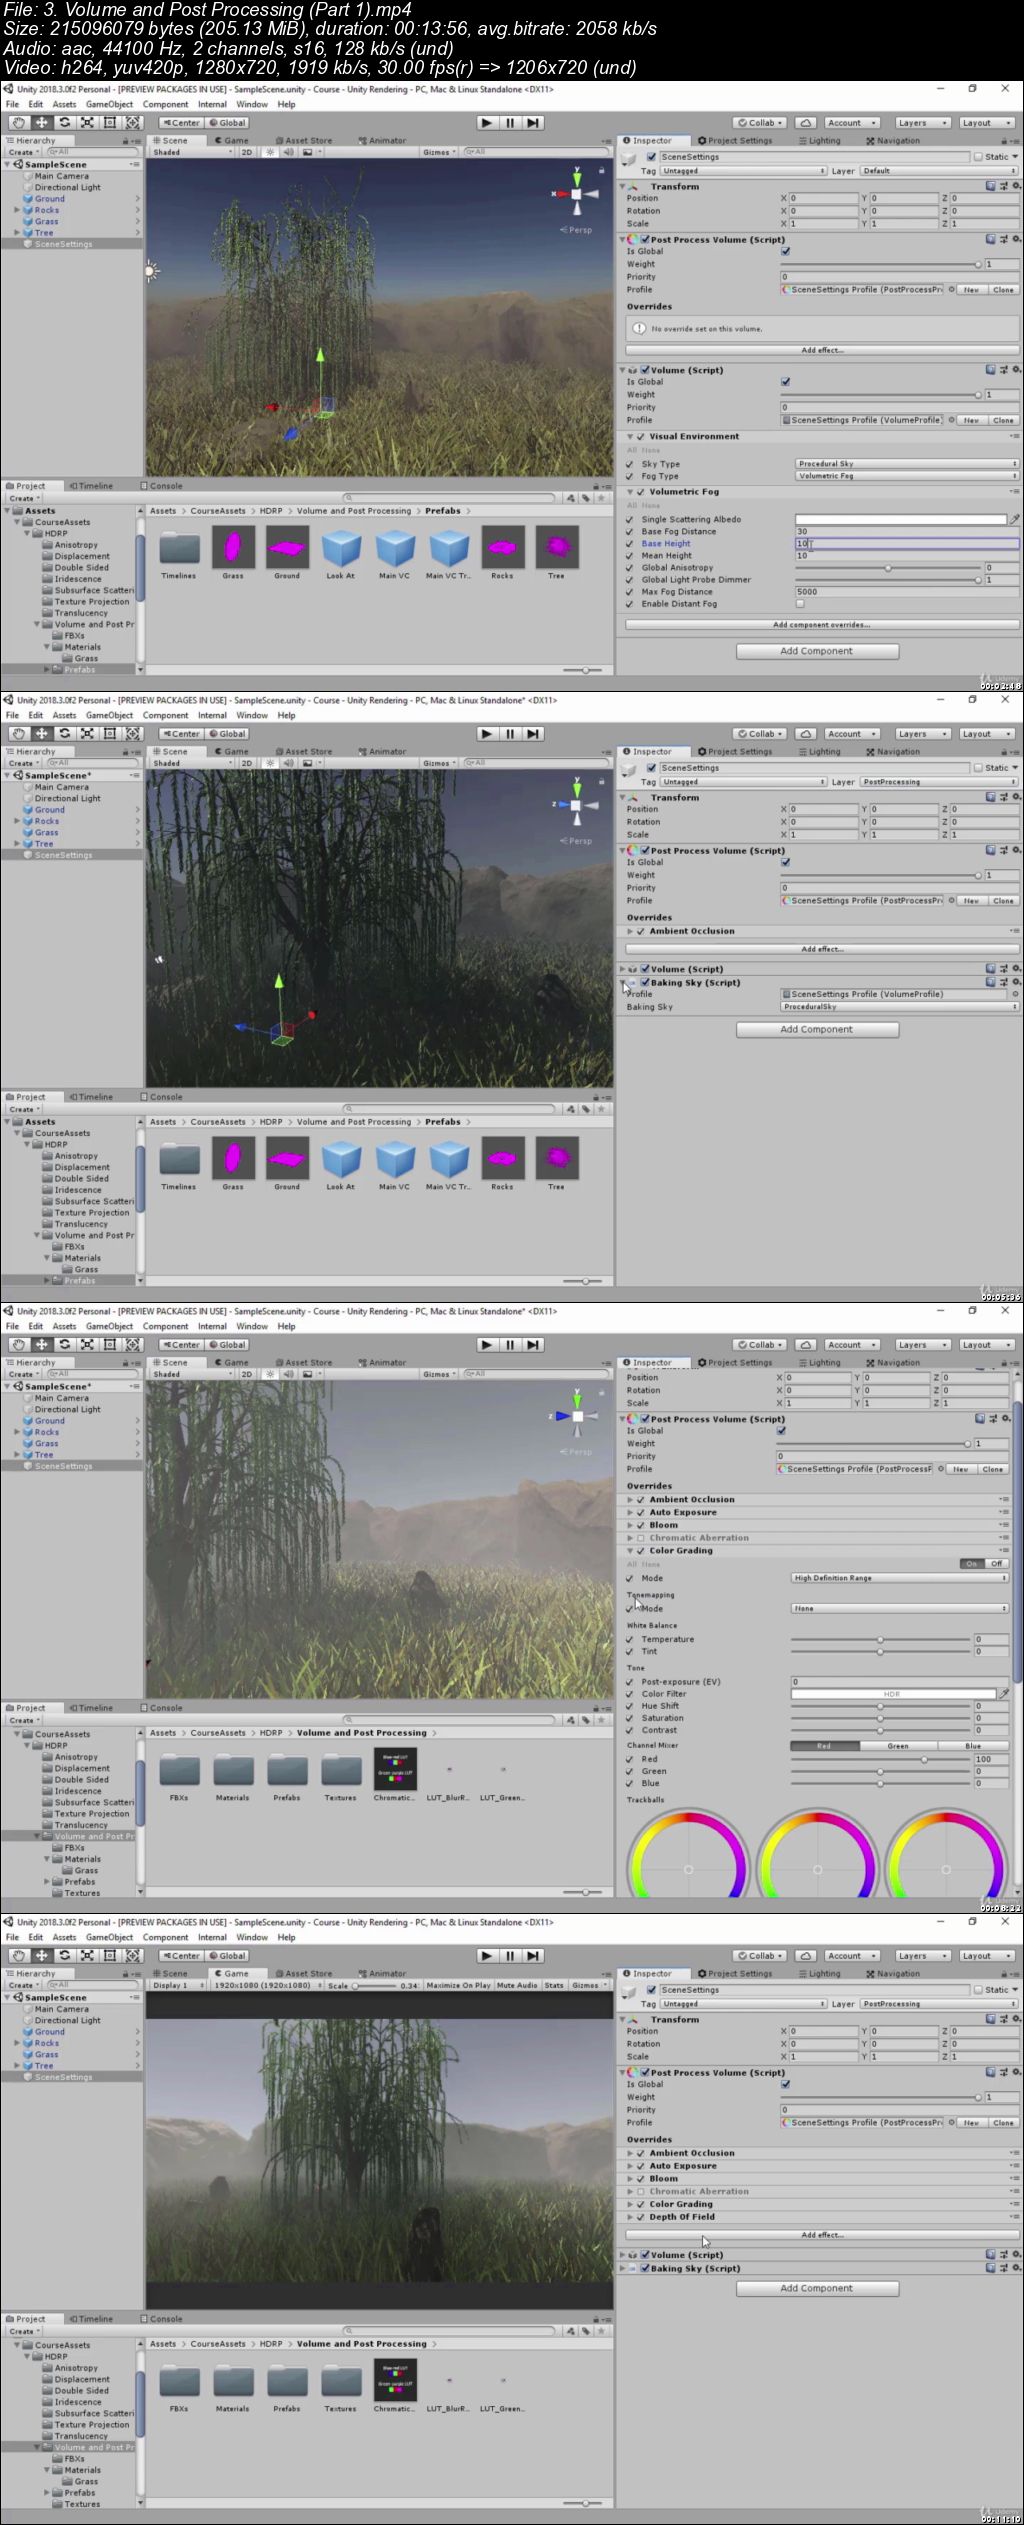Toggle Baking Sky (Script) enable in second frame
The image size is (1024, 2525).
pos(646,982)
